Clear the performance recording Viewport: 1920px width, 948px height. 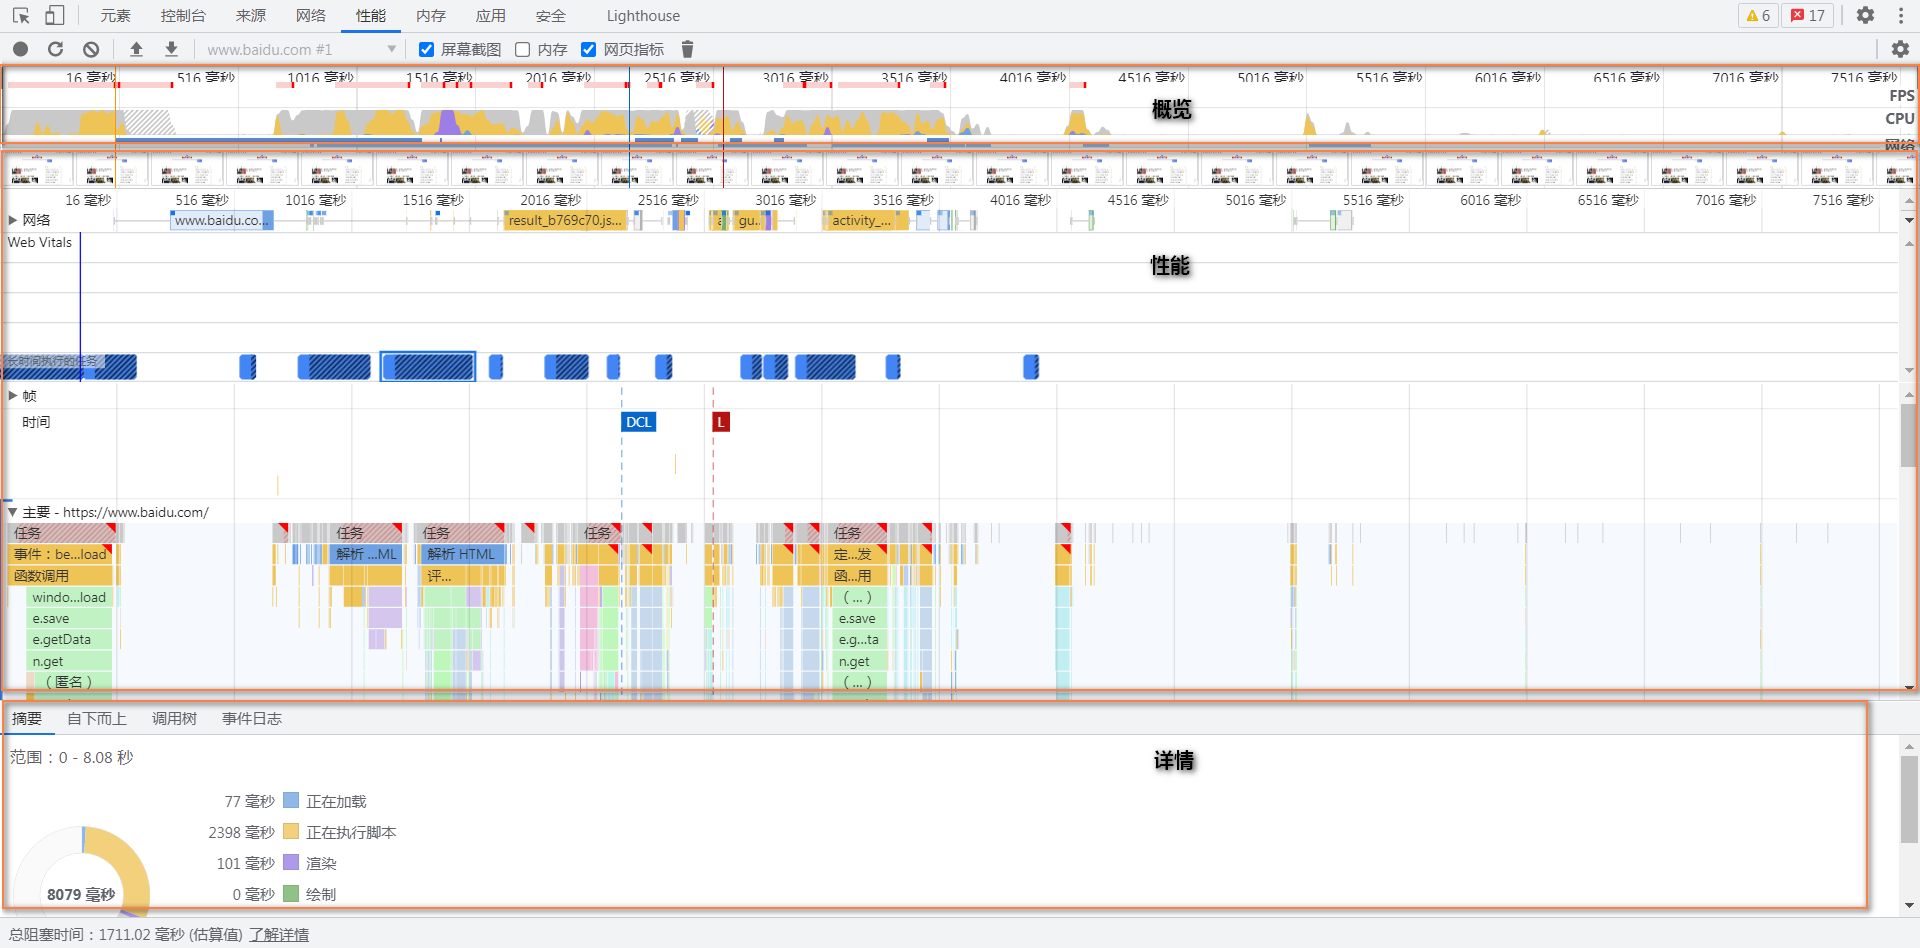91,49
